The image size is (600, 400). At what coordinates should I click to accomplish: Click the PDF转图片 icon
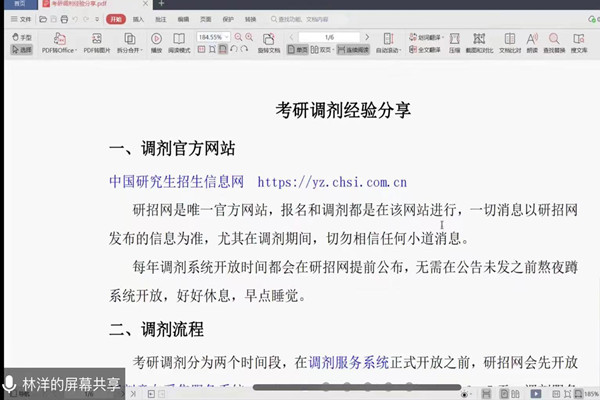96,39
